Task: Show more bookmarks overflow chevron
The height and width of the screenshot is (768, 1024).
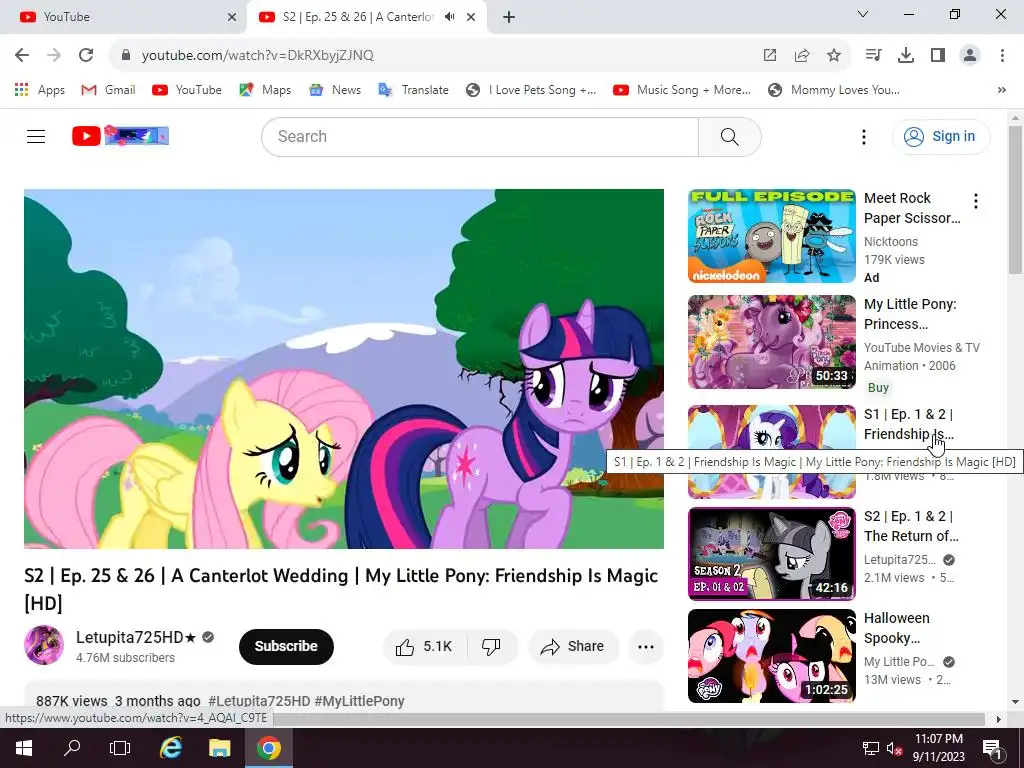Action: [1002, 90]
